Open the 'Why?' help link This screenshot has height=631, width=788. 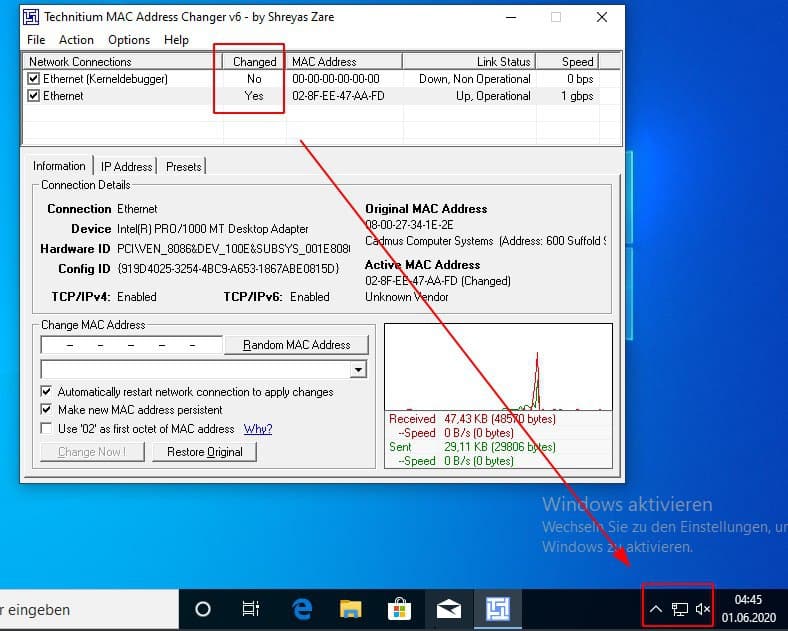[x=258, y=429]
